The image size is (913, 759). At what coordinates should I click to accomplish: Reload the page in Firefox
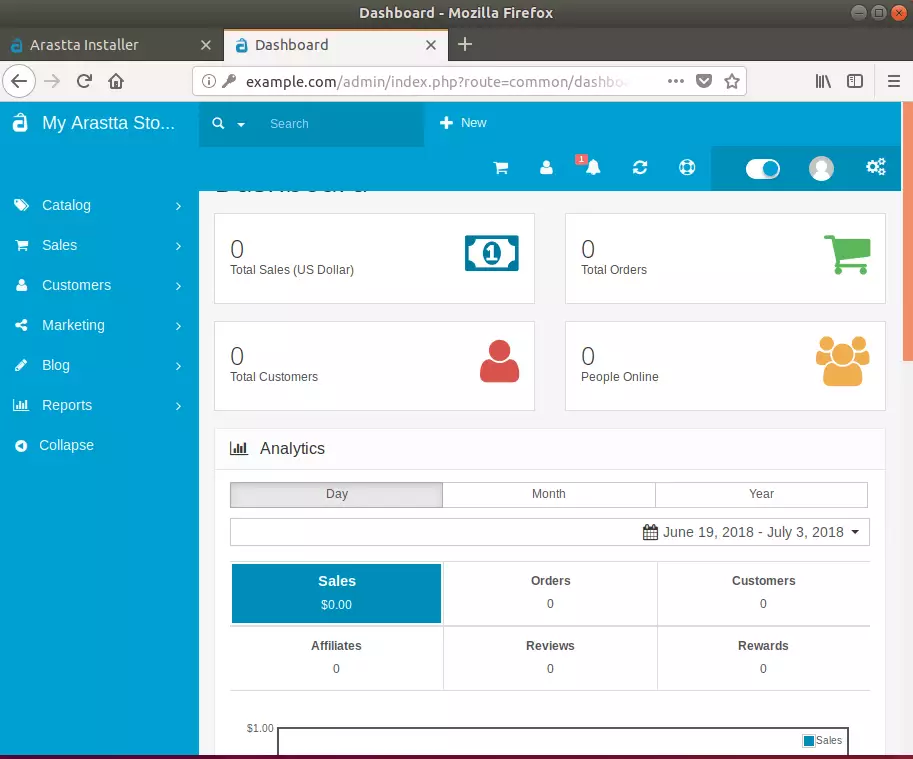coord(84,81)
